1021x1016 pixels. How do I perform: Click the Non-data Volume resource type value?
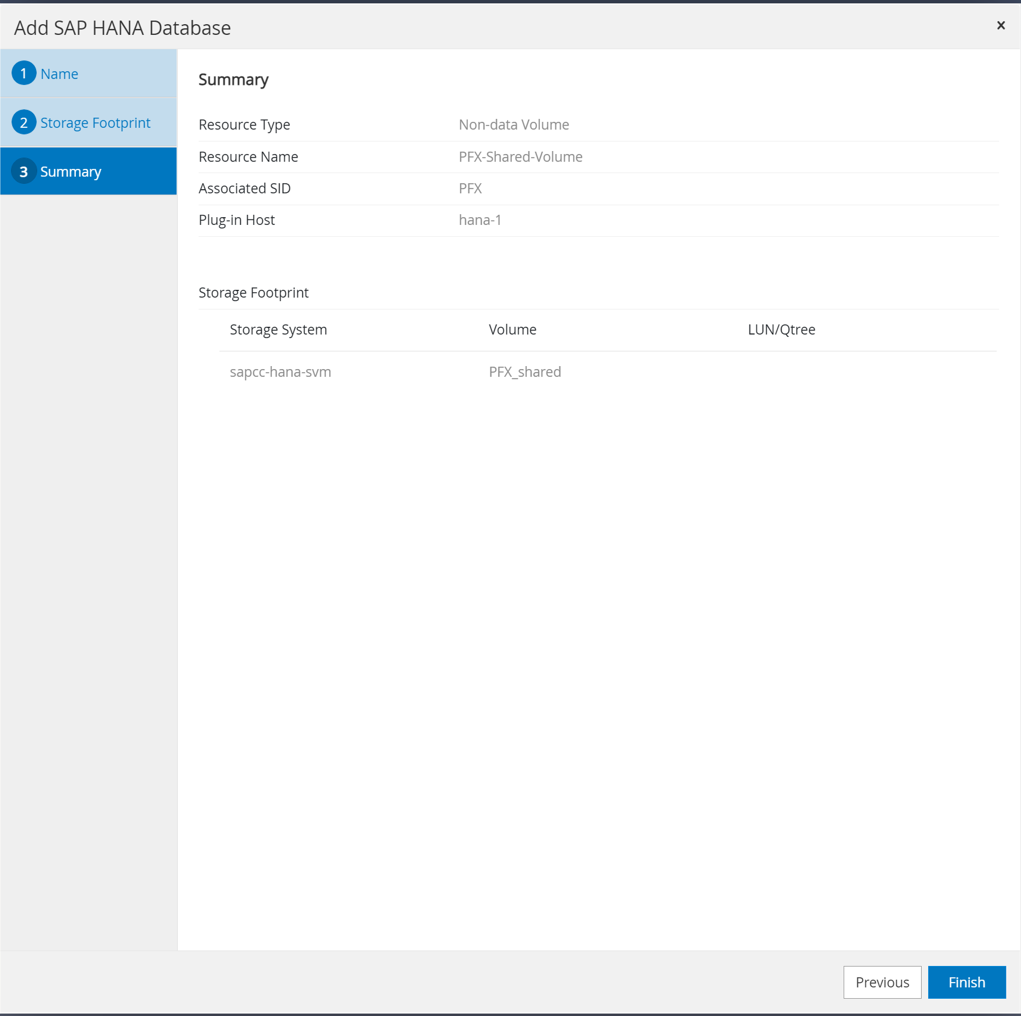tap(513, 125)
